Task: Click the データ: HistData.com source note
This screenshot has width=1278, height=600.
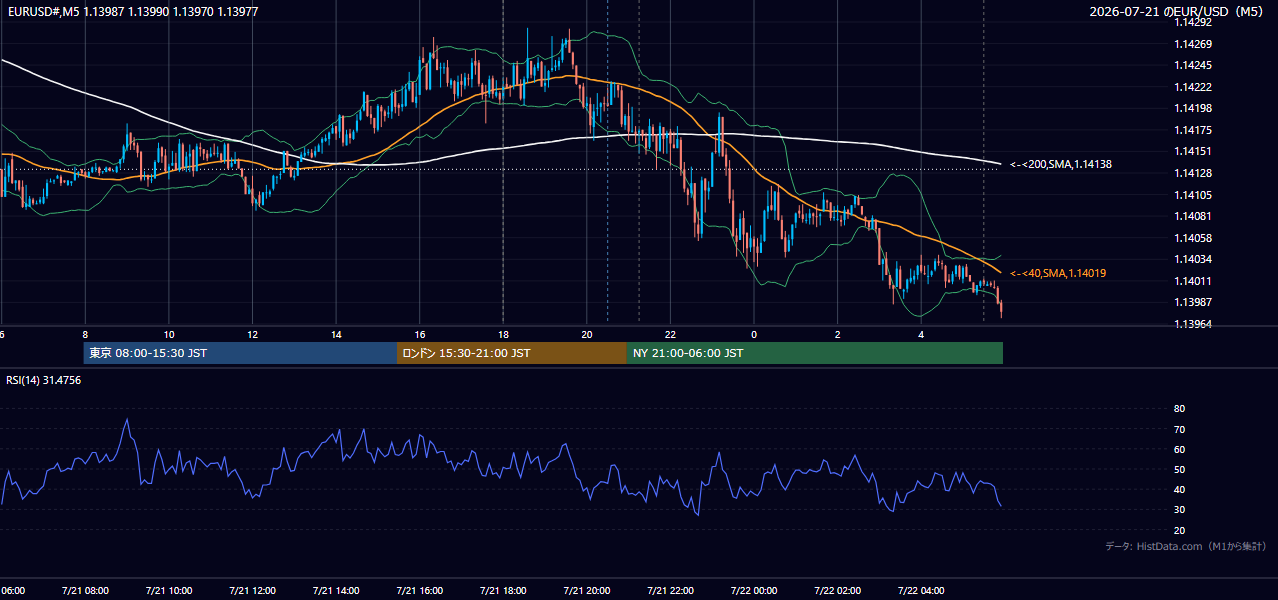Action: pos(1186,546)
